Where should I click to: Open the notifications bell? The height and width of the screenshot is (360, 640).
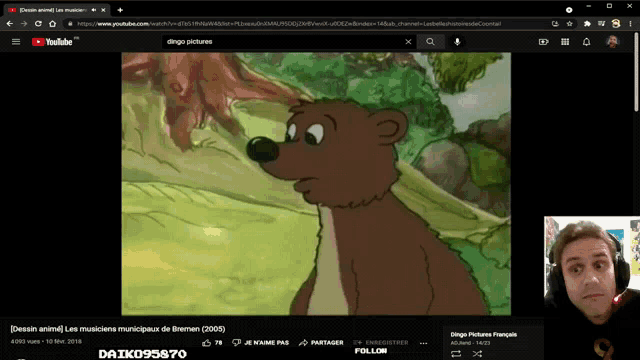pos(587,42)
